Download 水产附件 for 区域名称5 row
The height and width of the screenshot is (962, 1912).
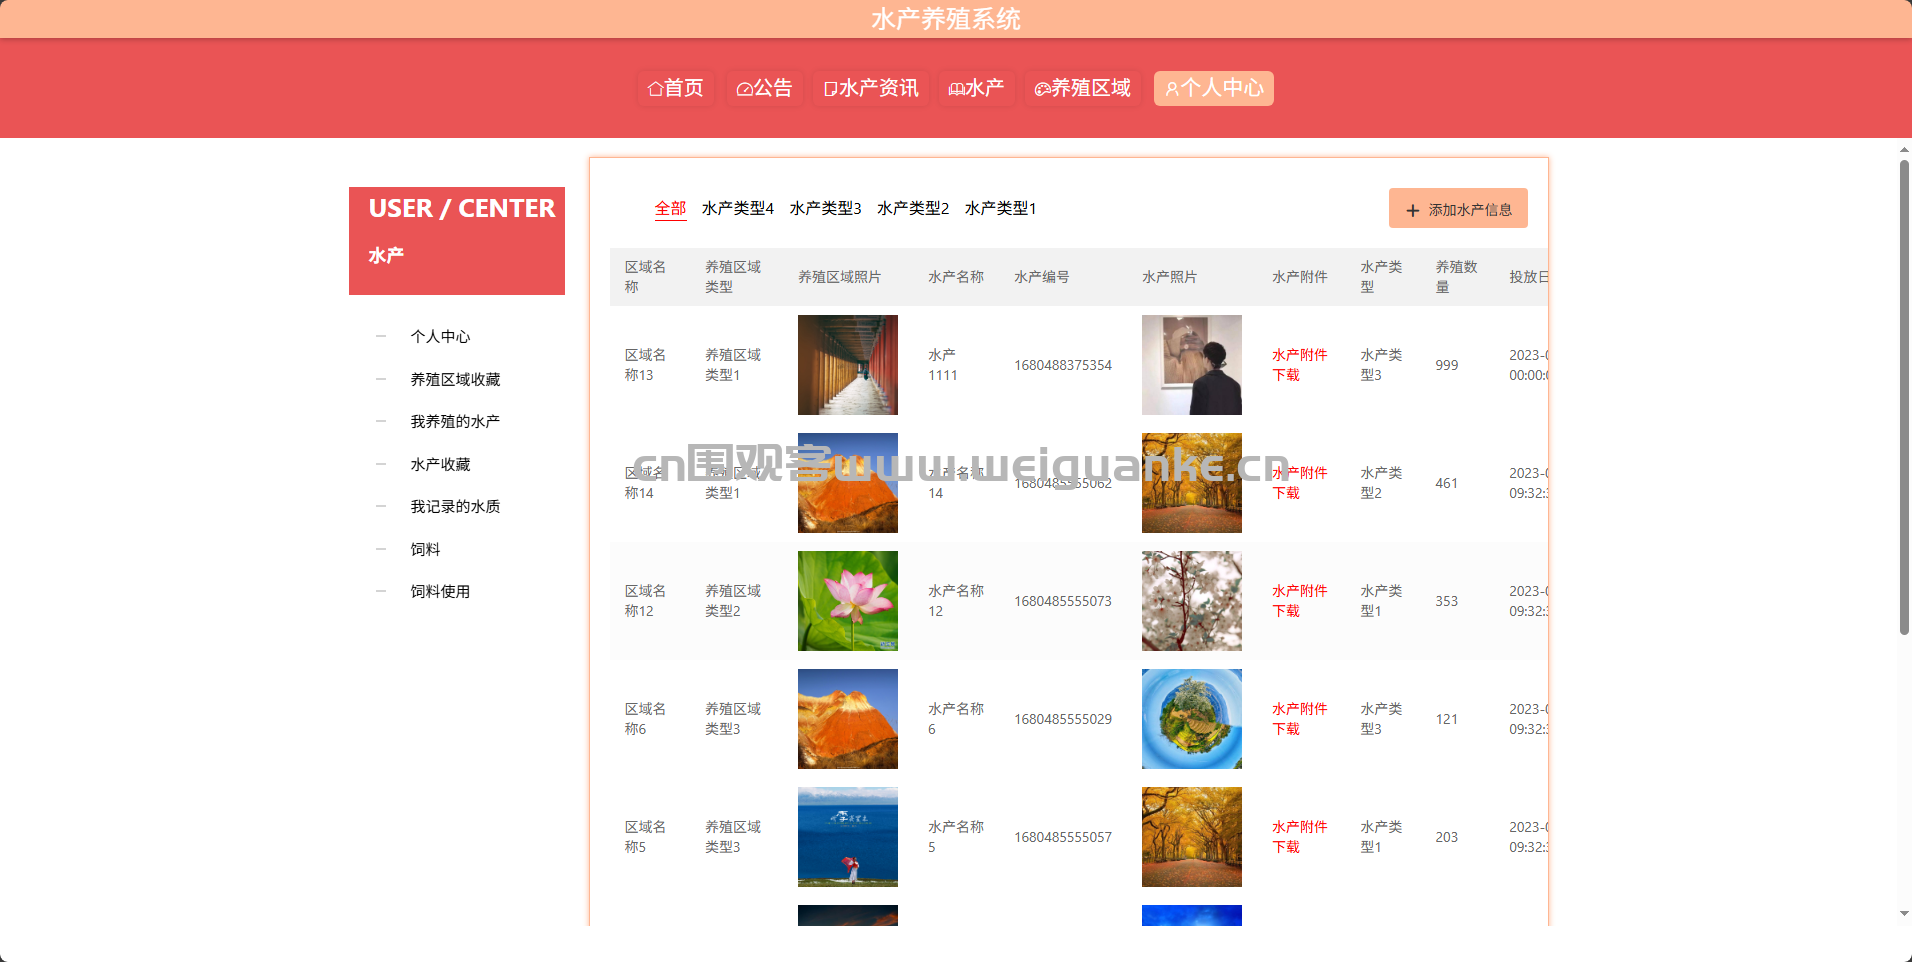[1299, 837]
